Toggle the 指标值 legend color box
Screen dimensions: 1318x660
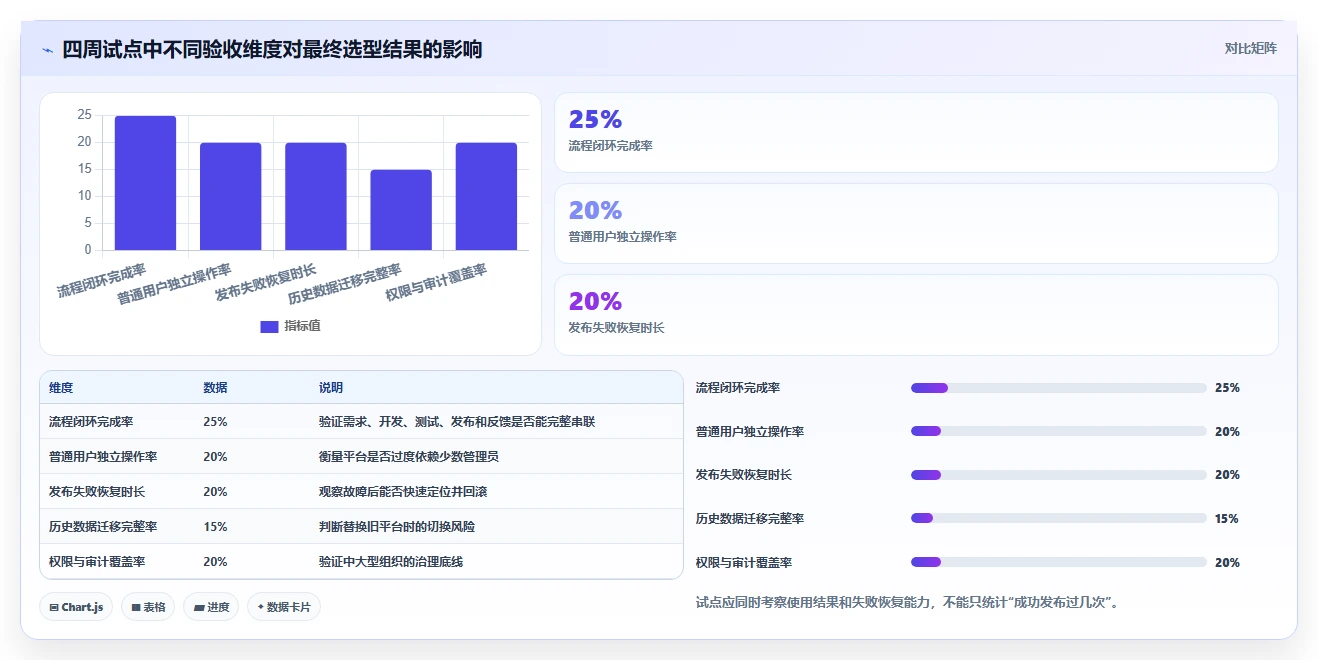click(269, 326)
